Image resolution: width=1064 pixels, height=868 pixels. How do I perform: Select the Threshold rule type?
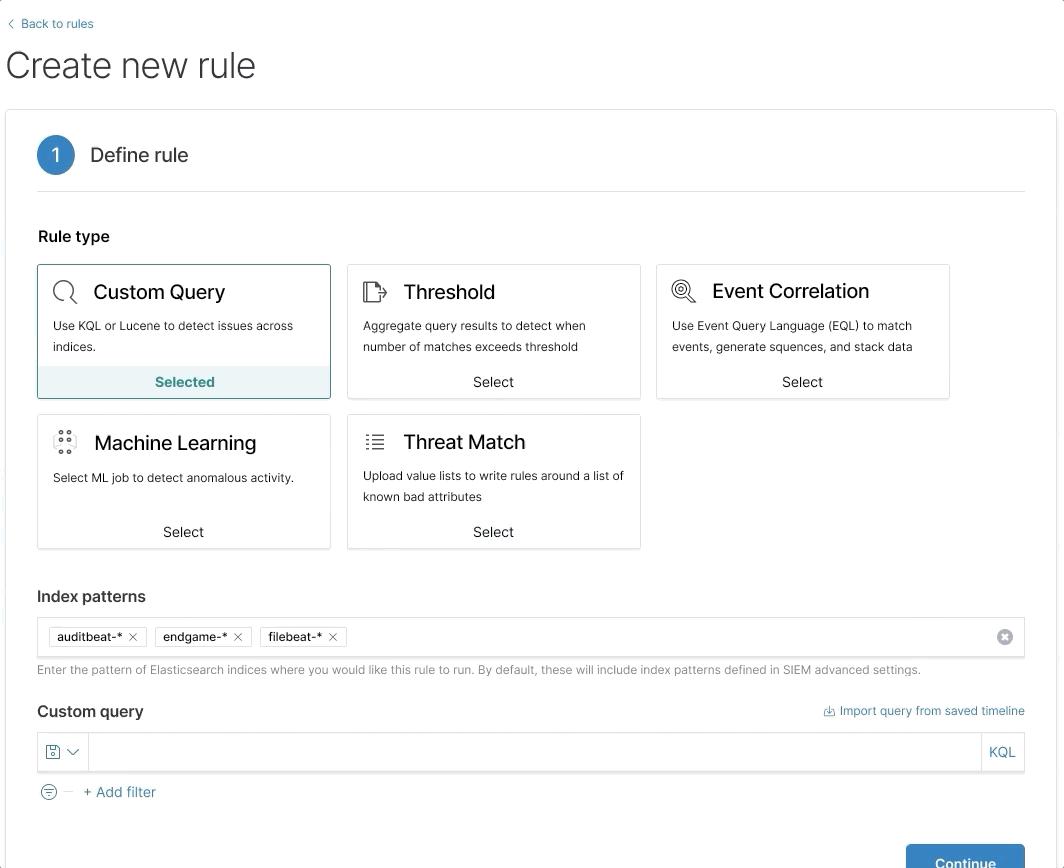tap(493, 381)
